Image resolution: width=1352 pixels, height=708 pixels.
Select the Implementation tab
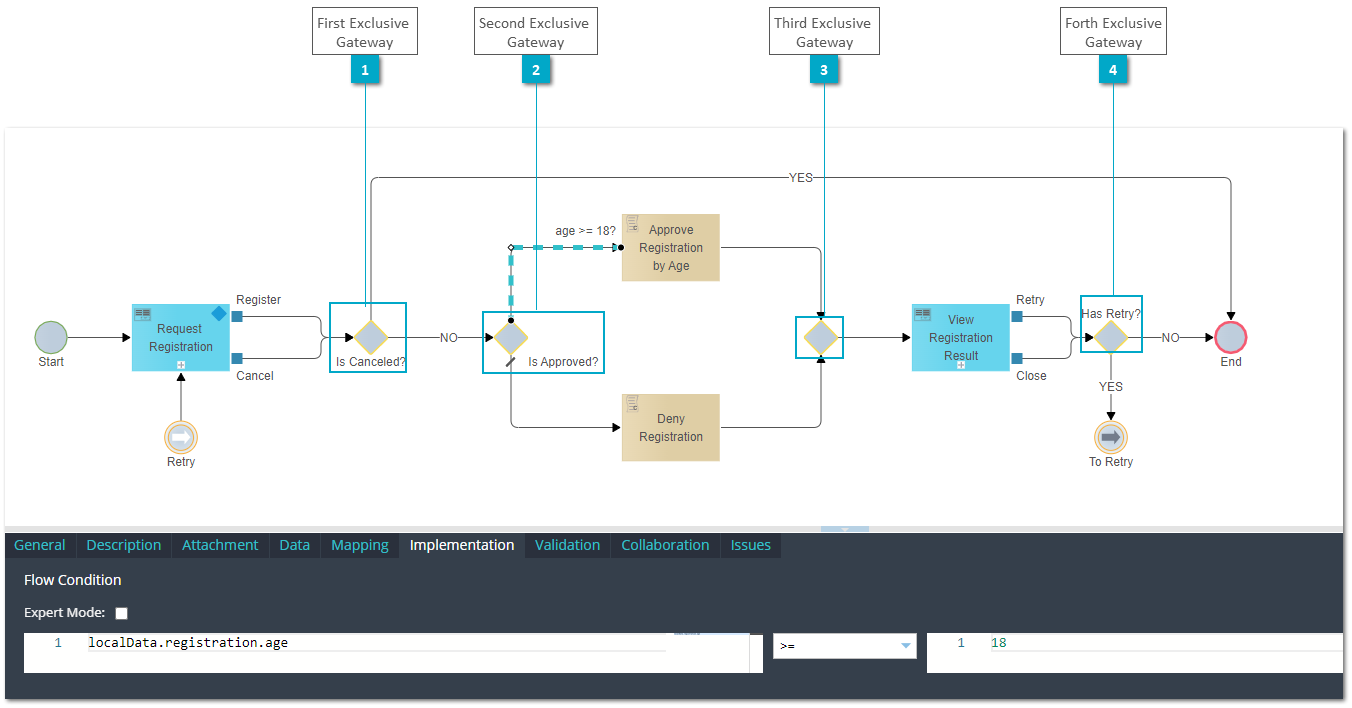[x=462, y=545]
